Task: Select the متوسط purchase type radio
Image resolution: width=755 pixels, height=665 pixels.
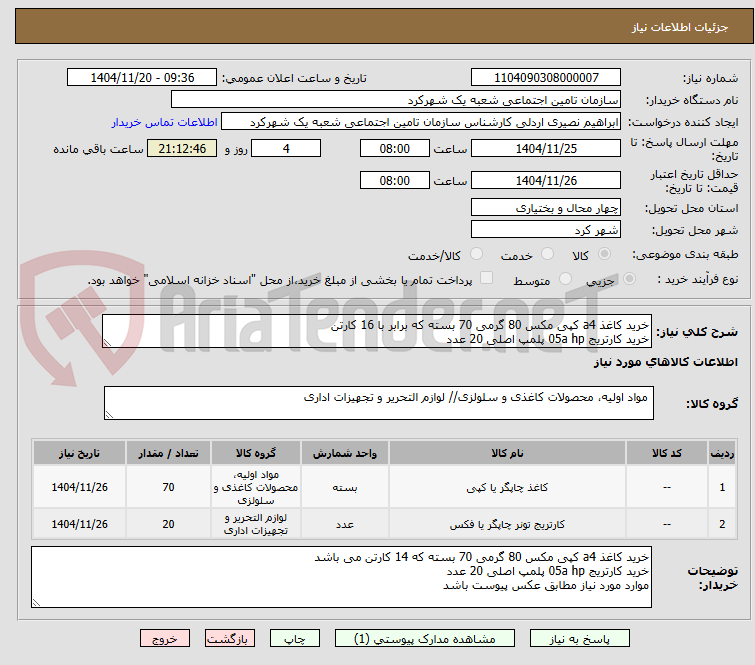Action: tap(565, 279)
